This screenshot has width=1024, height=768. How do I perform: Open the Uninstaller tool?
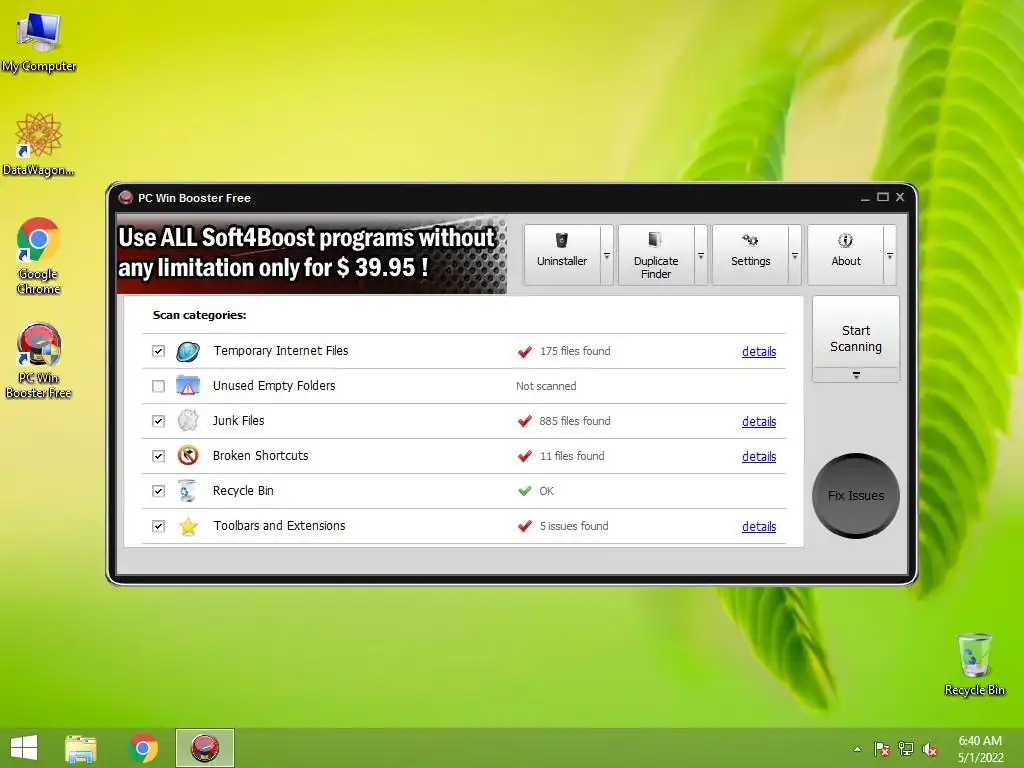point(562,255)
